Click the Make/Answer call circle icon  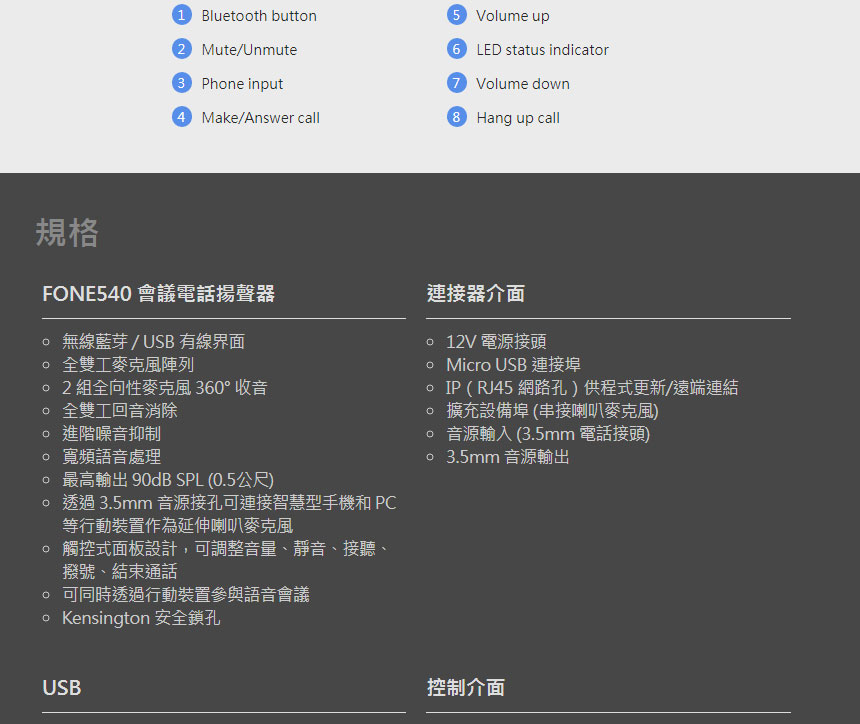tap(182, 117)
